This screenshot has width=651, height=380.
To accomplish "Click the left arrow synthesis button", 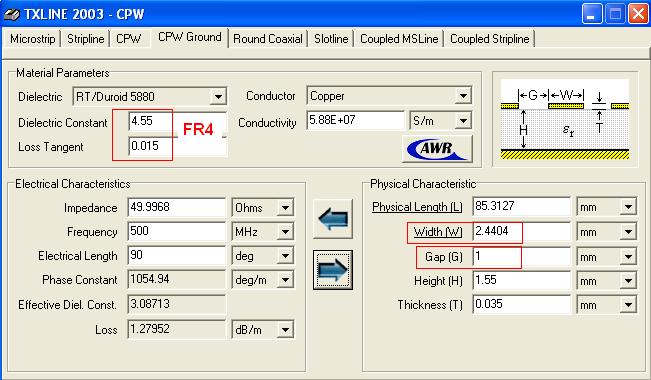I will 333,218.
